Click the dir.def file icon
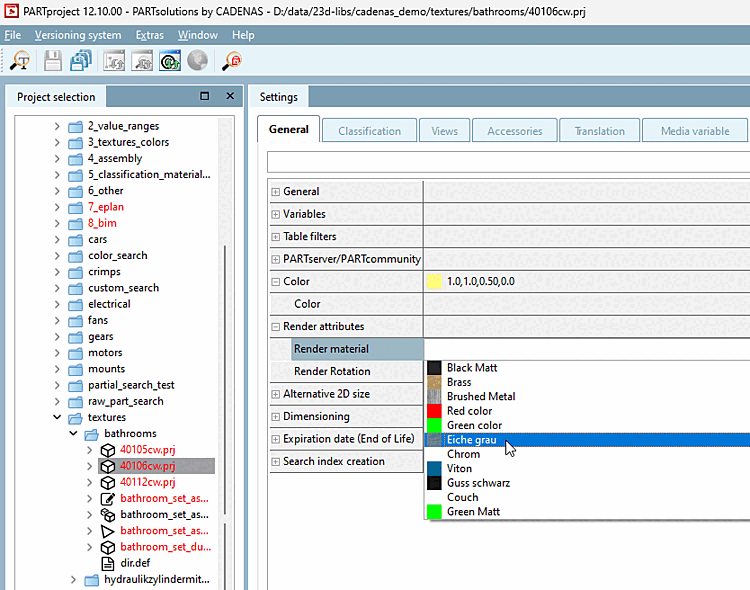The height and width of the screenshot is (590, 750). (x=108, y=563)
